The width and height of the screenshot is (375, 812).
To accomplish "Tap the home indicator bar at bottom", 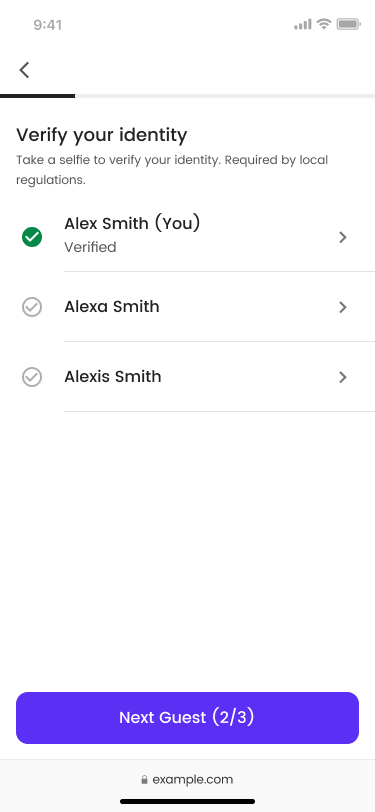I will tap(188, 801).
